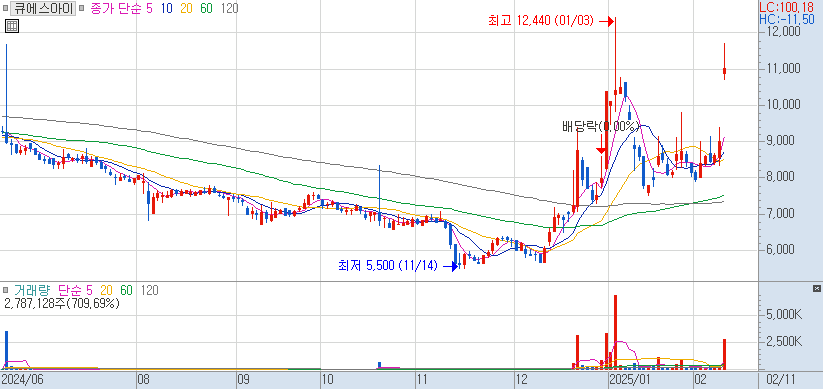The image size is (823, 389).
Task: Click the 2,787,128주(709,69%) volume readout
Action: point(62,303)
